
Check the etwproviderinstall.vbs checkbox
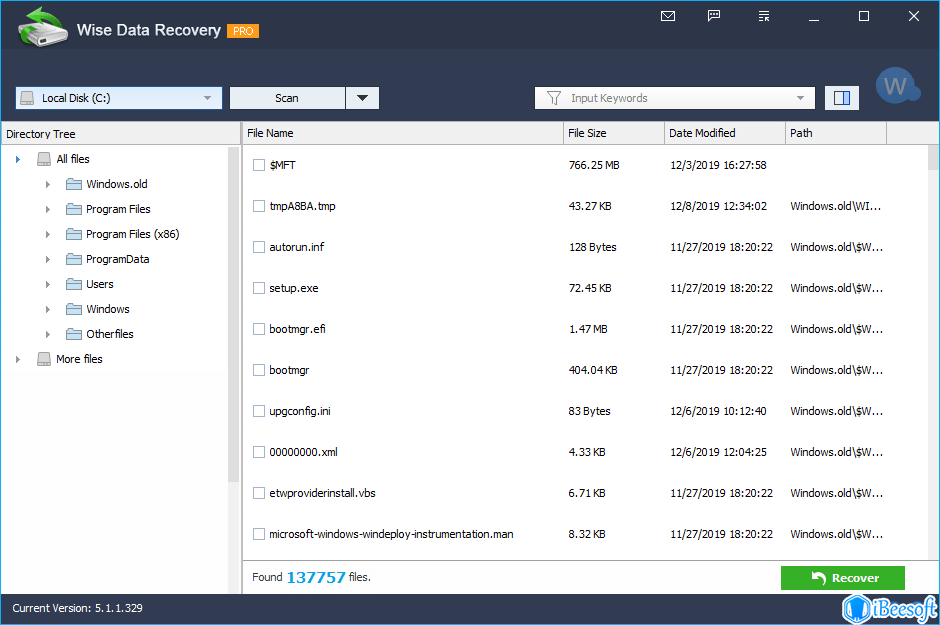click(259, 493)
